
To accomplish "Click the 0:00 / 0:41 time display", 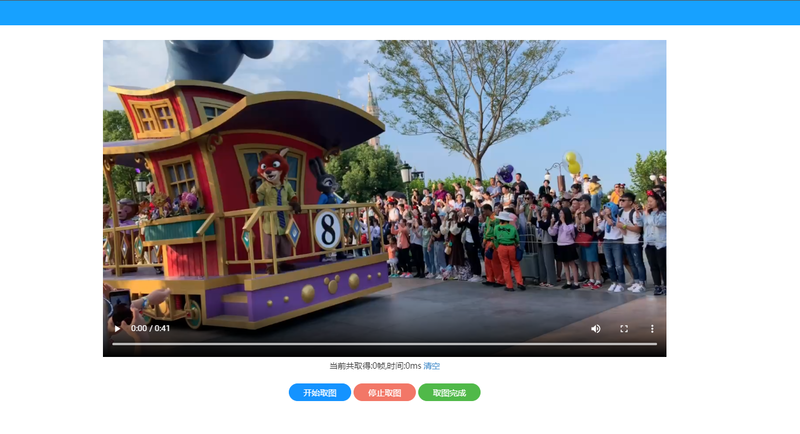I will 151,328.
